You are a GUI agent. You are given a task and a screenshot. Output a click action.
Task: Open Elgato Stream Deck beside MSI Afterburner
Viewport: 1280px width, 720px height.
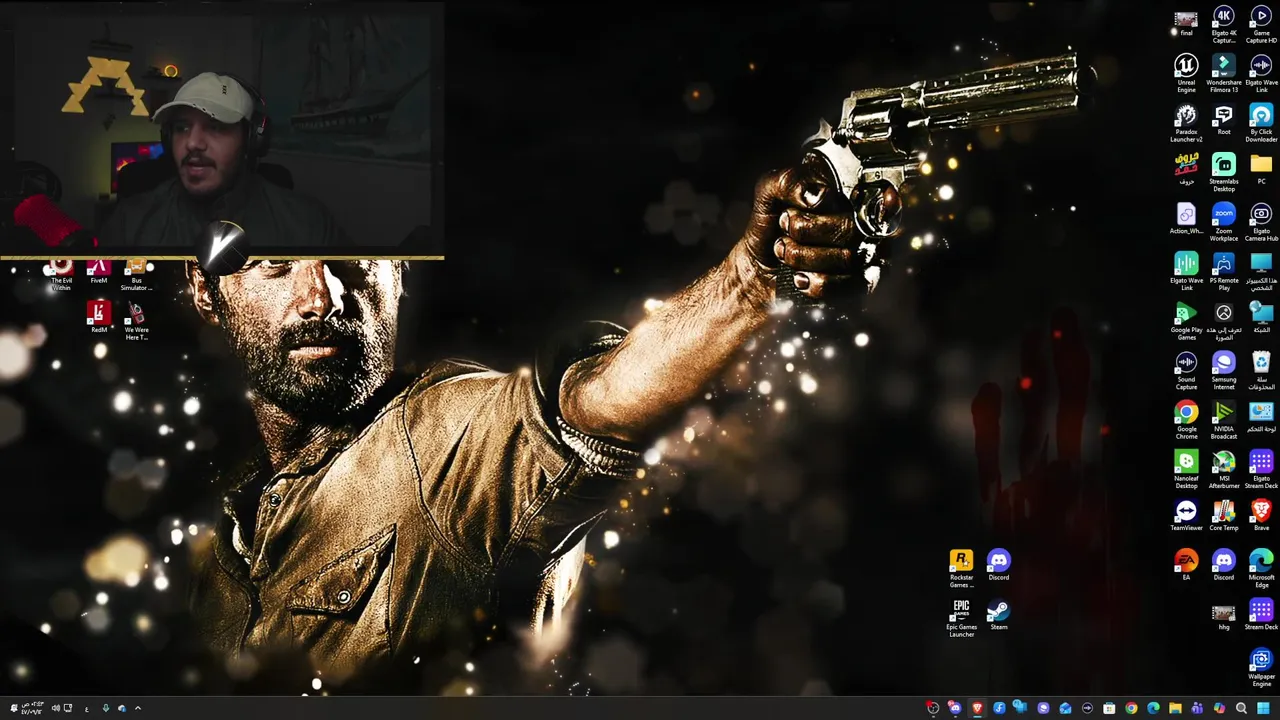pyautogui.click(x=1261, y=468)
